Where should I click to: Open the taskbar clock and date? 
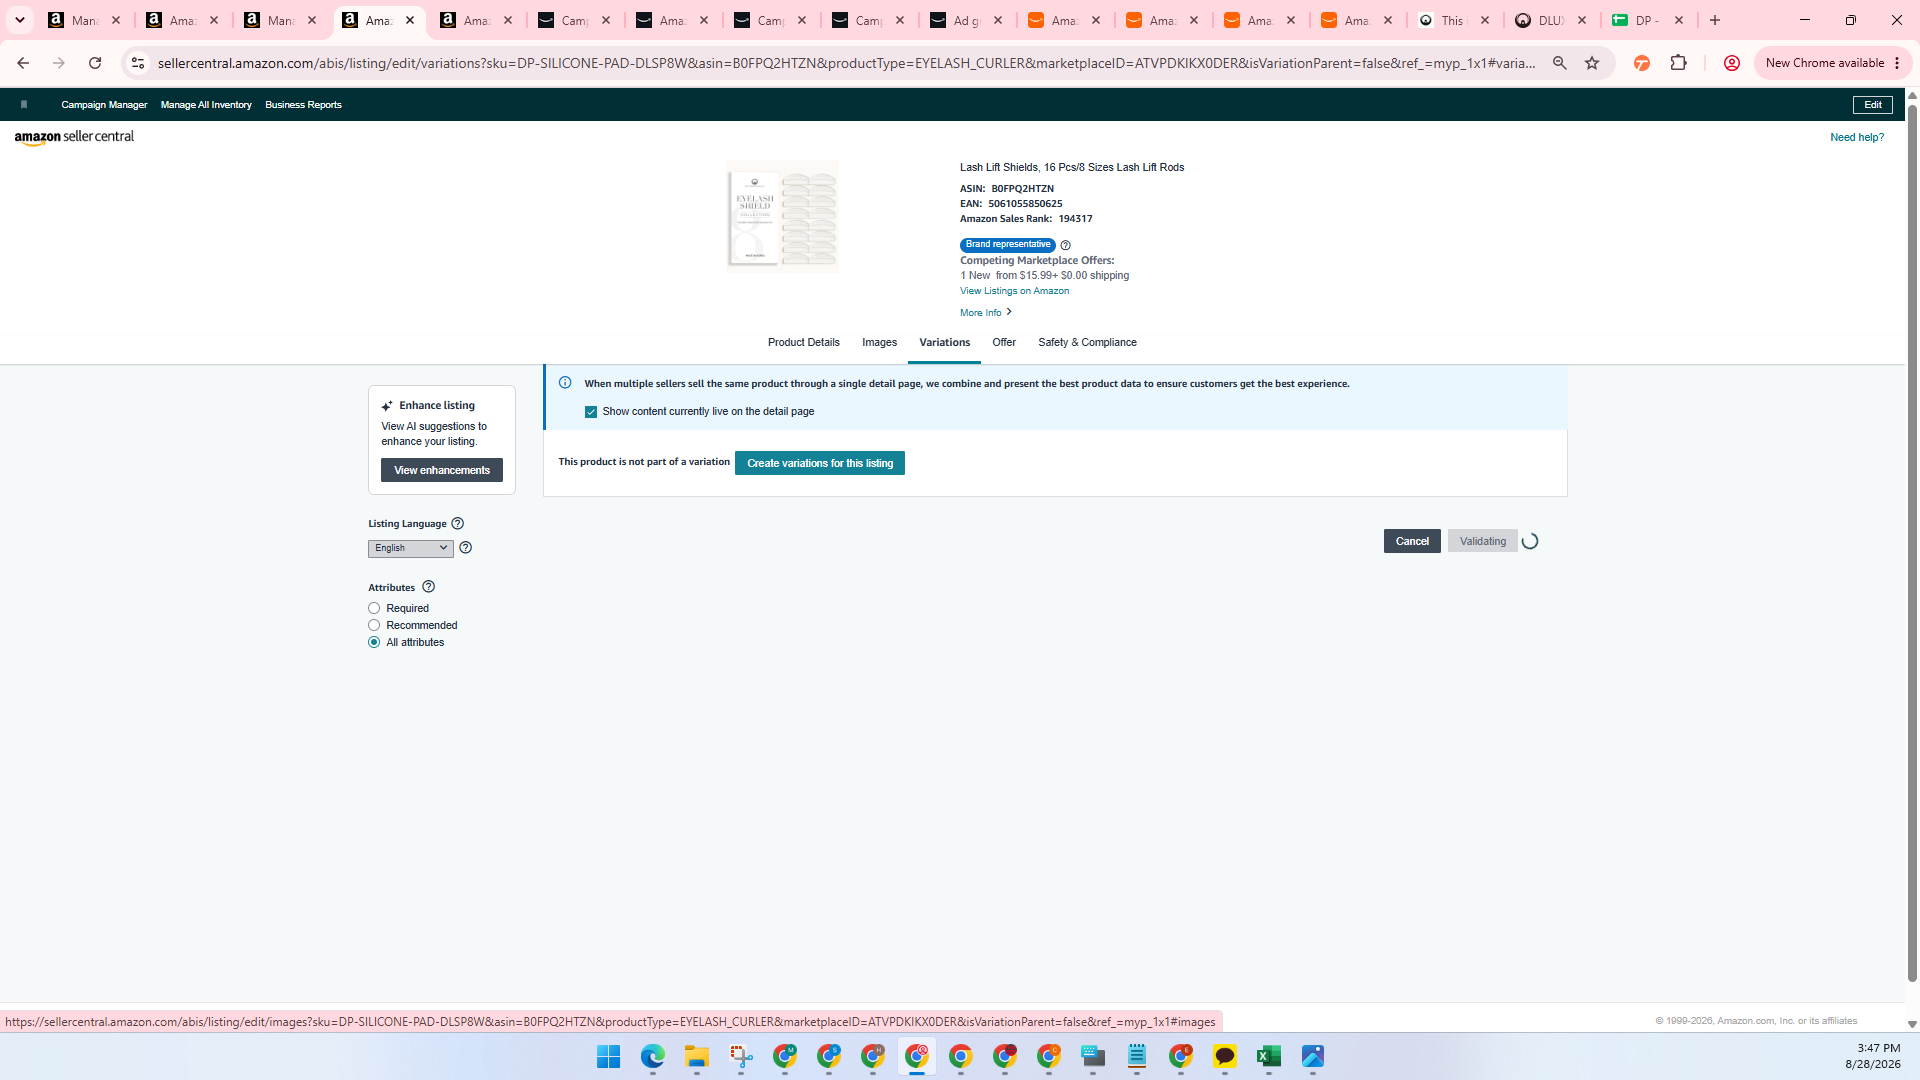pyautogui.click(x=1872, y=1056)
